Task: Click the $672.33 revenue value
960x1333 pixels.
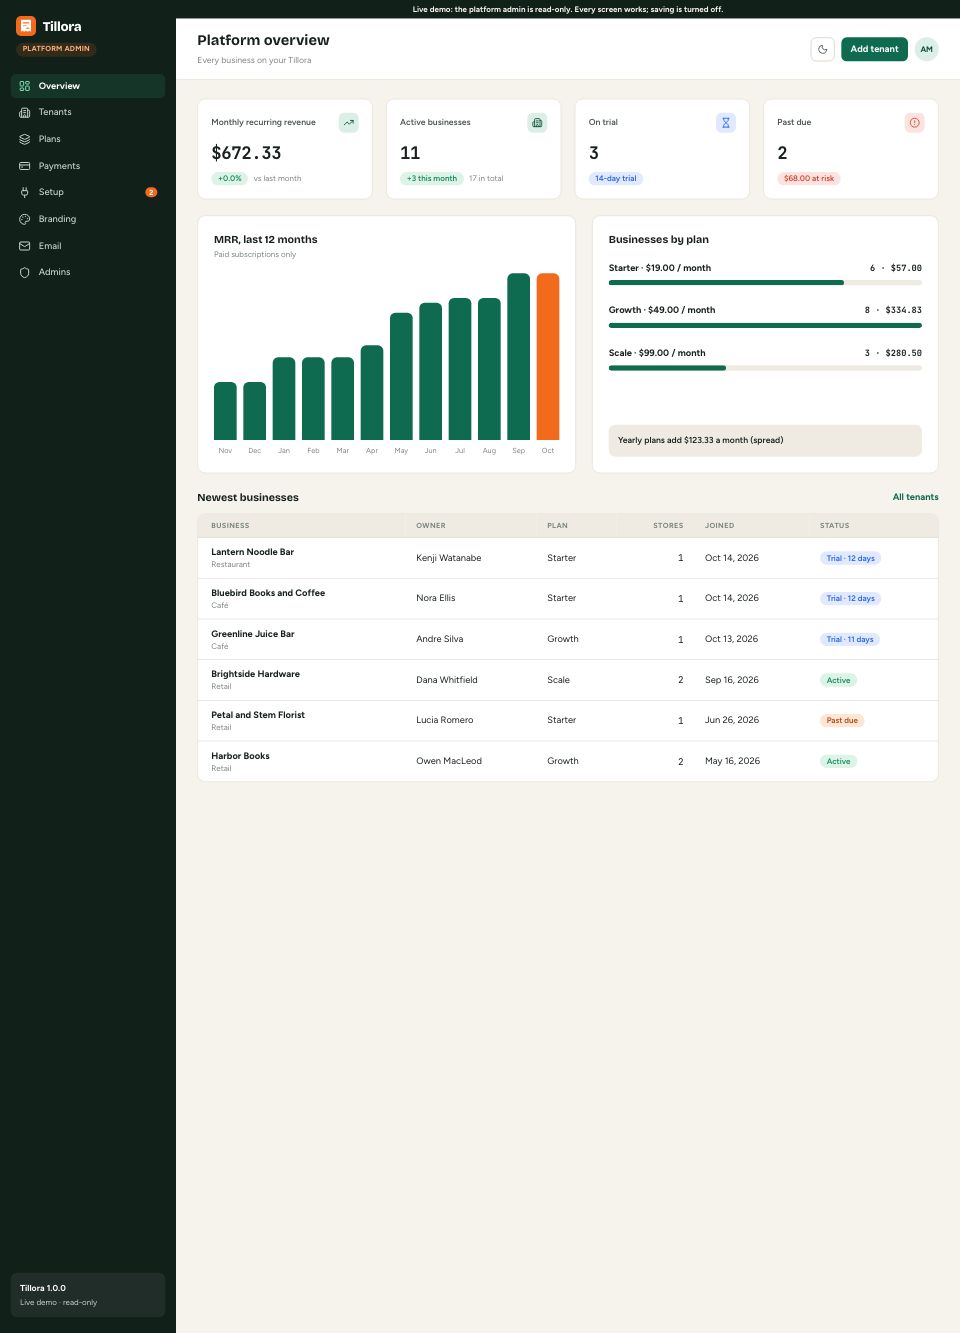Action: (x=246, y=153)
